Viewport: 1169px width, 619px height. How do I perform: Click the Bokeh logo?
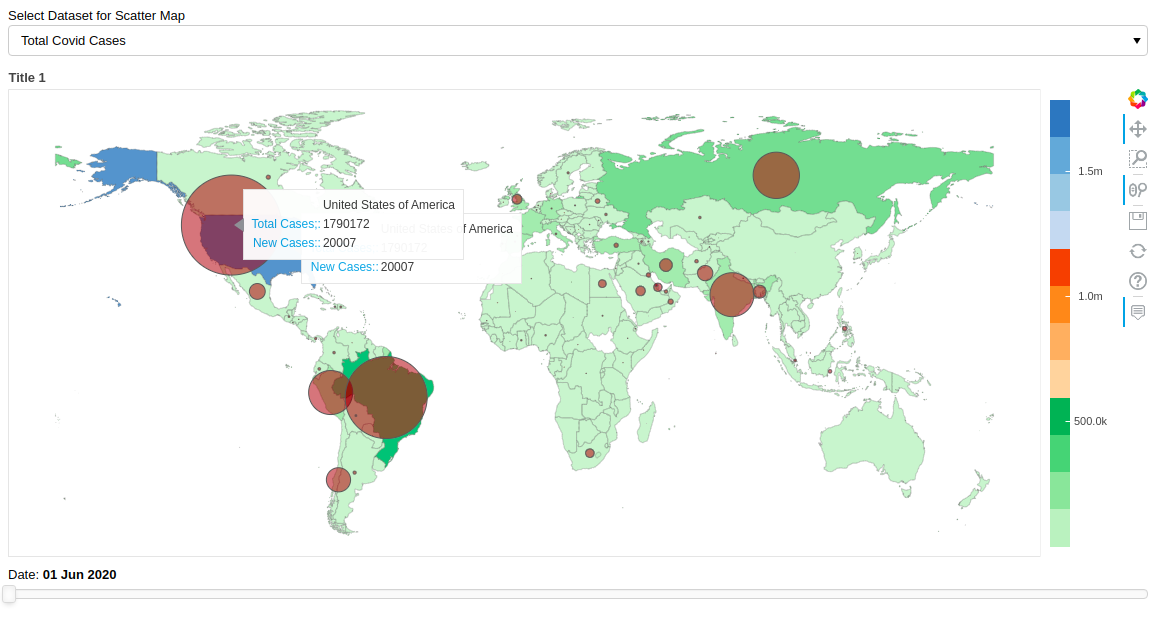[1137, 98]
